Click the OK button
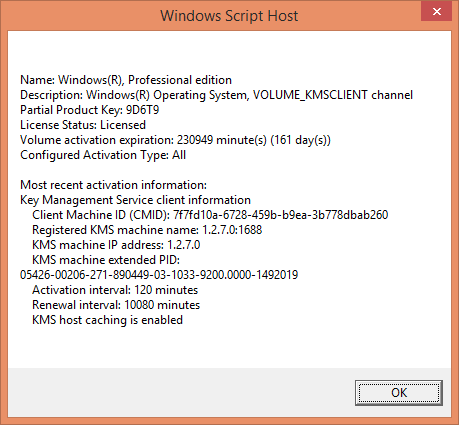 click(399, 393)
